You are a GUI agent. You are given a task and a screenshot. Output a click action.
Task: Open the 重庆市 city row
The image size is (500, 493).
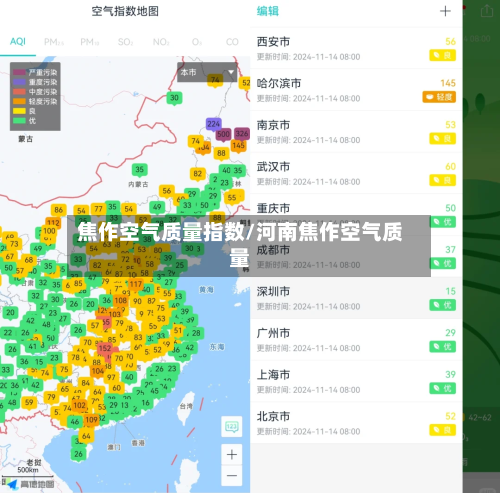click(356, 215)
